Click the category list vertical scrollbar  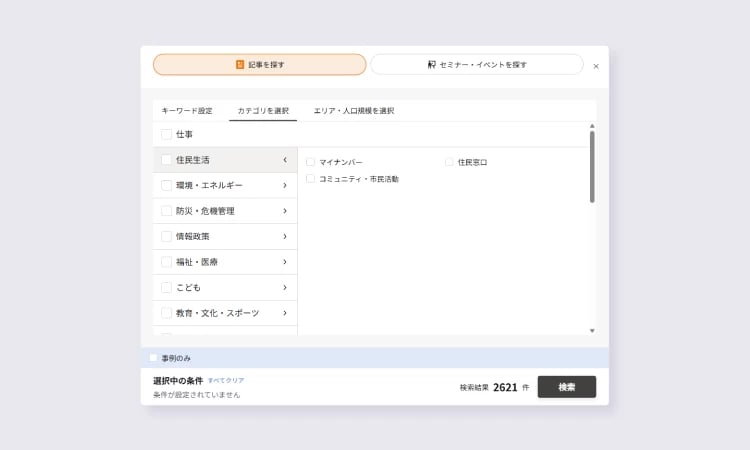[592, 167]
